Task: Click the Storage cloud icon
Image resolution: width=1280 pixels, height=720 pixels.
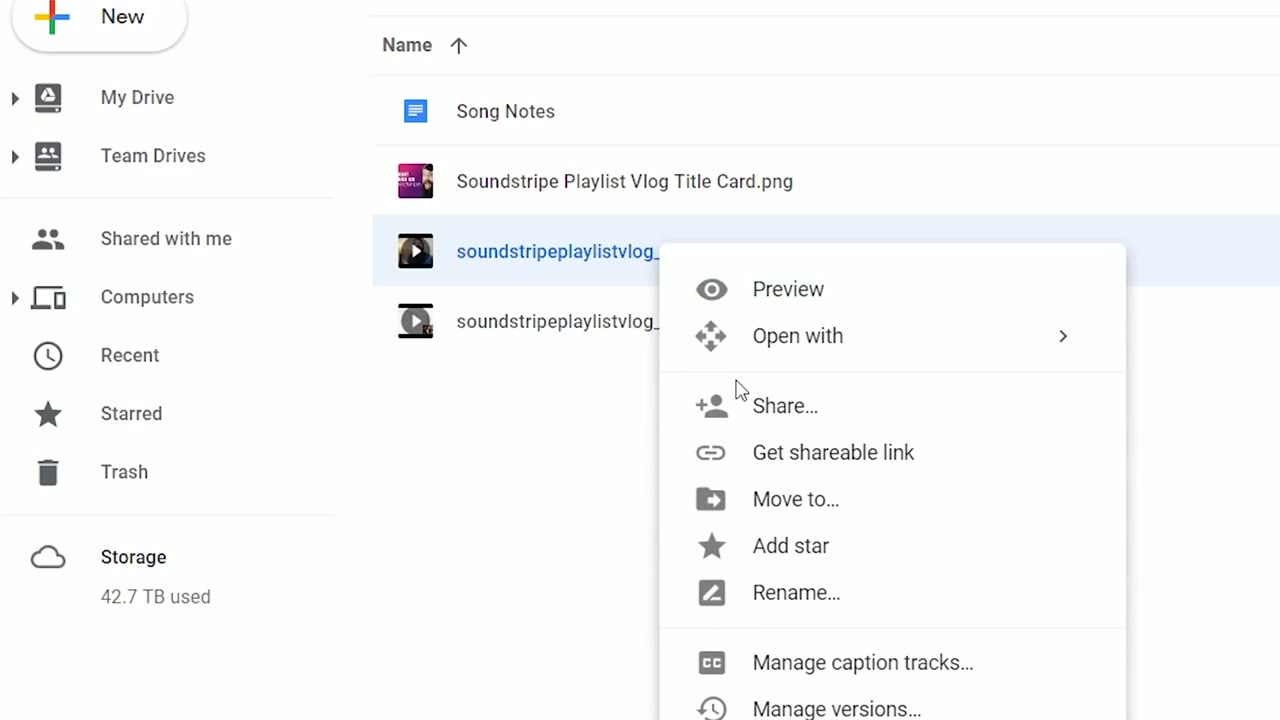Action: point(48,557)
